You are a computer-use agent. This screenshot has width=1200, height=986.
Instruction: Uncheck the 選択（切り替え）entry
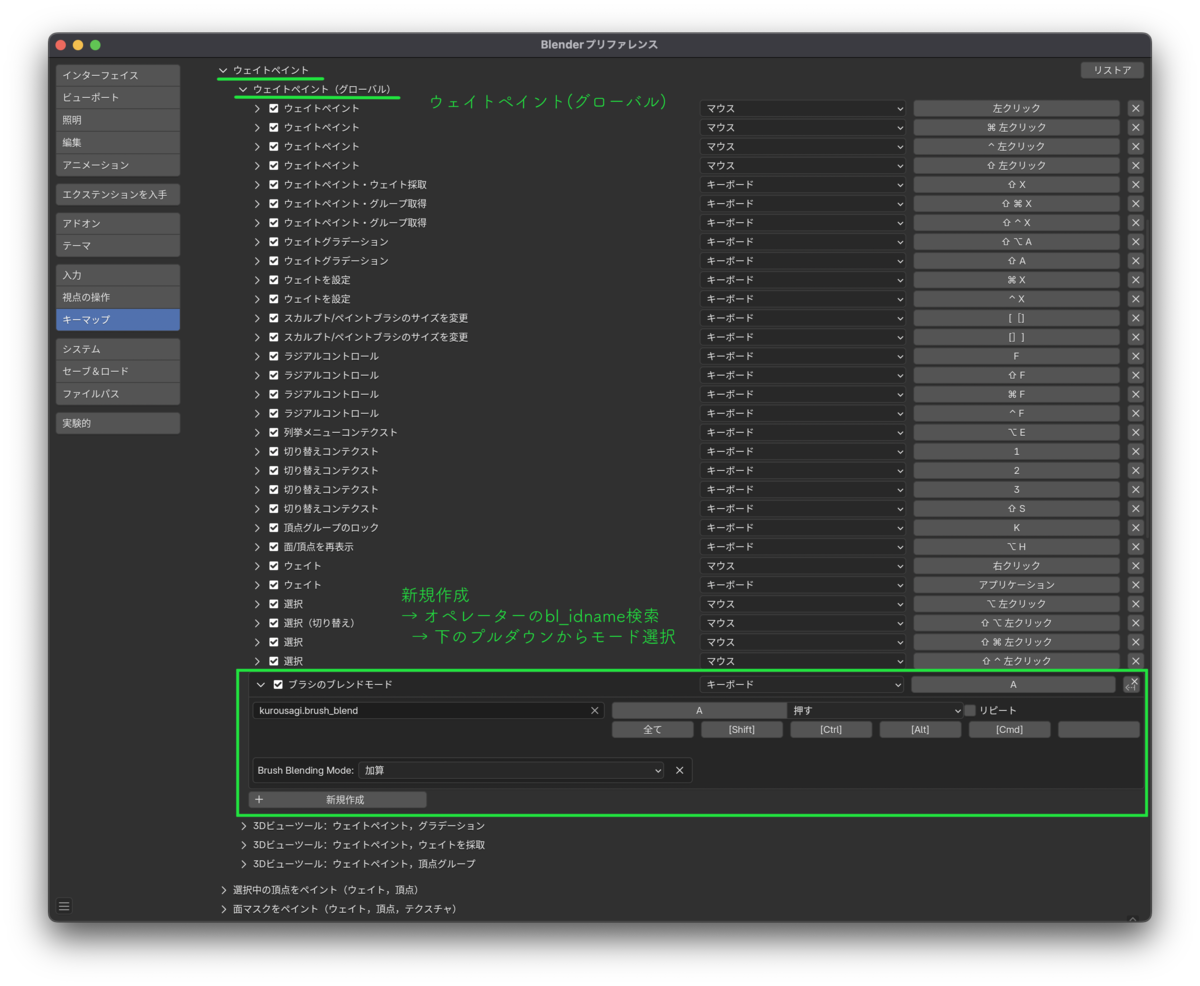pos(274,623)
